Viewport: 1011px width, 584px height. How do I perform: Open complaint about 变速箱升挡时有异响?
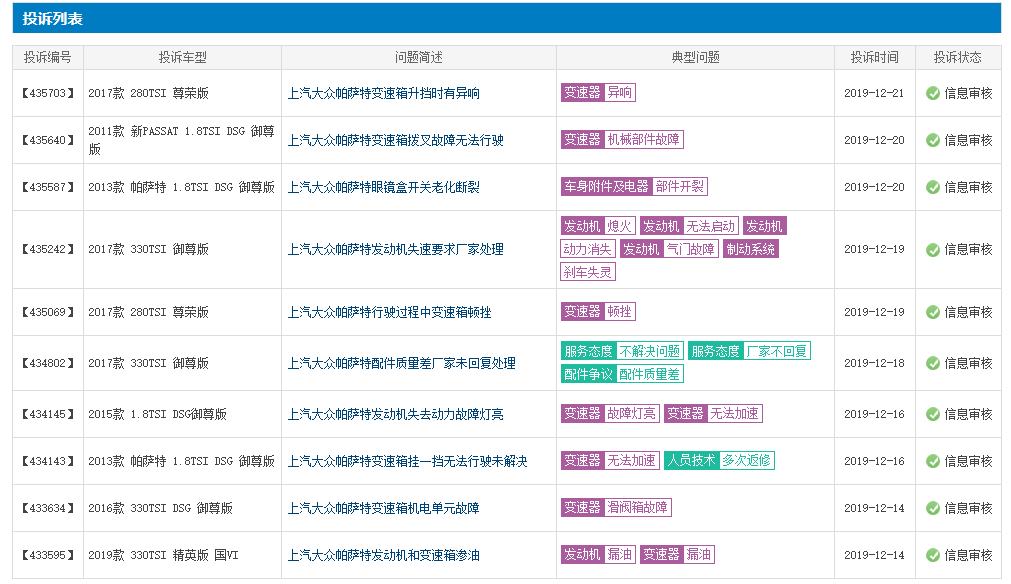pyautogui.click(x=383, y=93)
